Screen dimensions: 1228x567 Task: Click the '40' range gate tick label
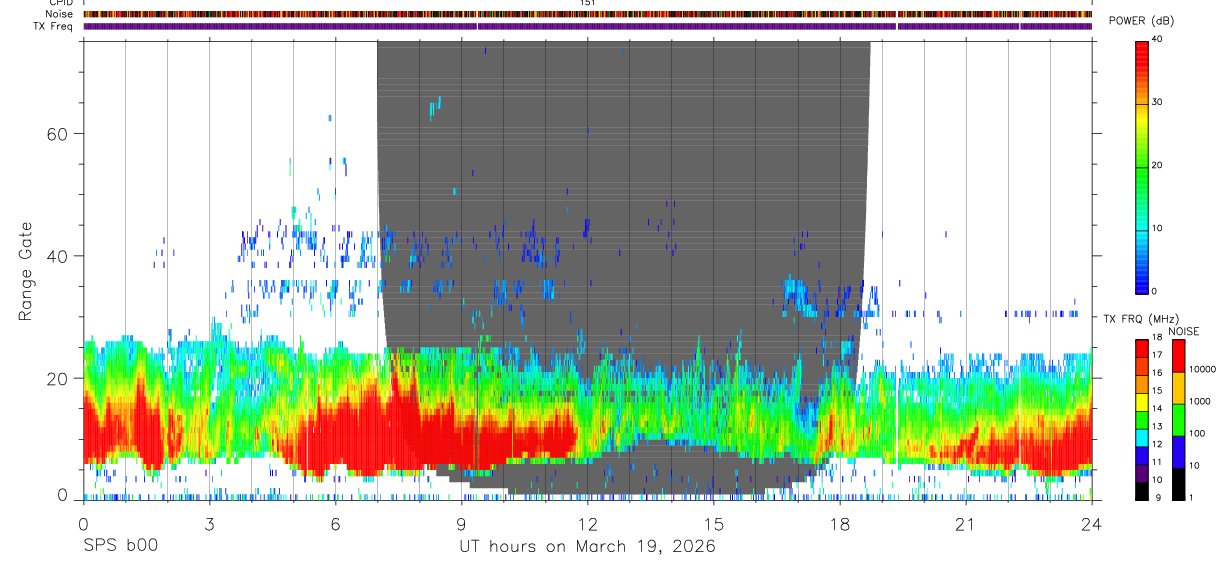coord(56,256)
